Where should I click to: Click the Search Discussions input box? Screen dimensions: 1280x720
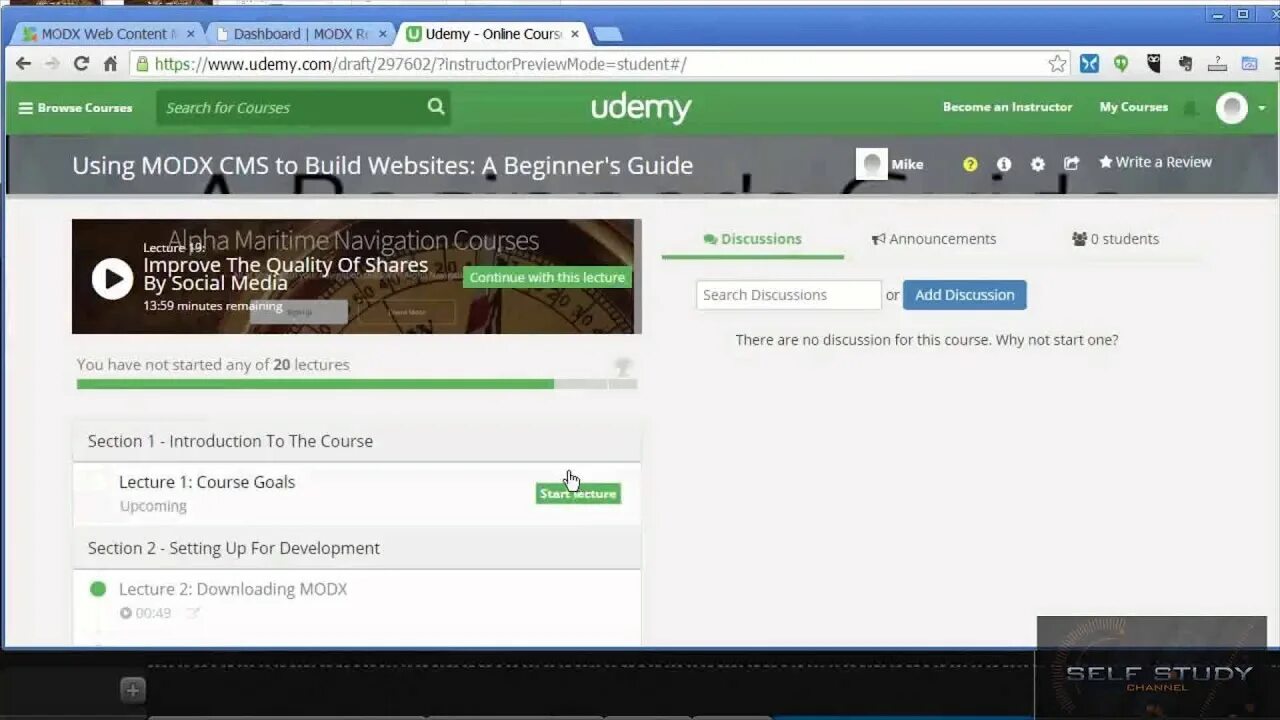point(789,295)
